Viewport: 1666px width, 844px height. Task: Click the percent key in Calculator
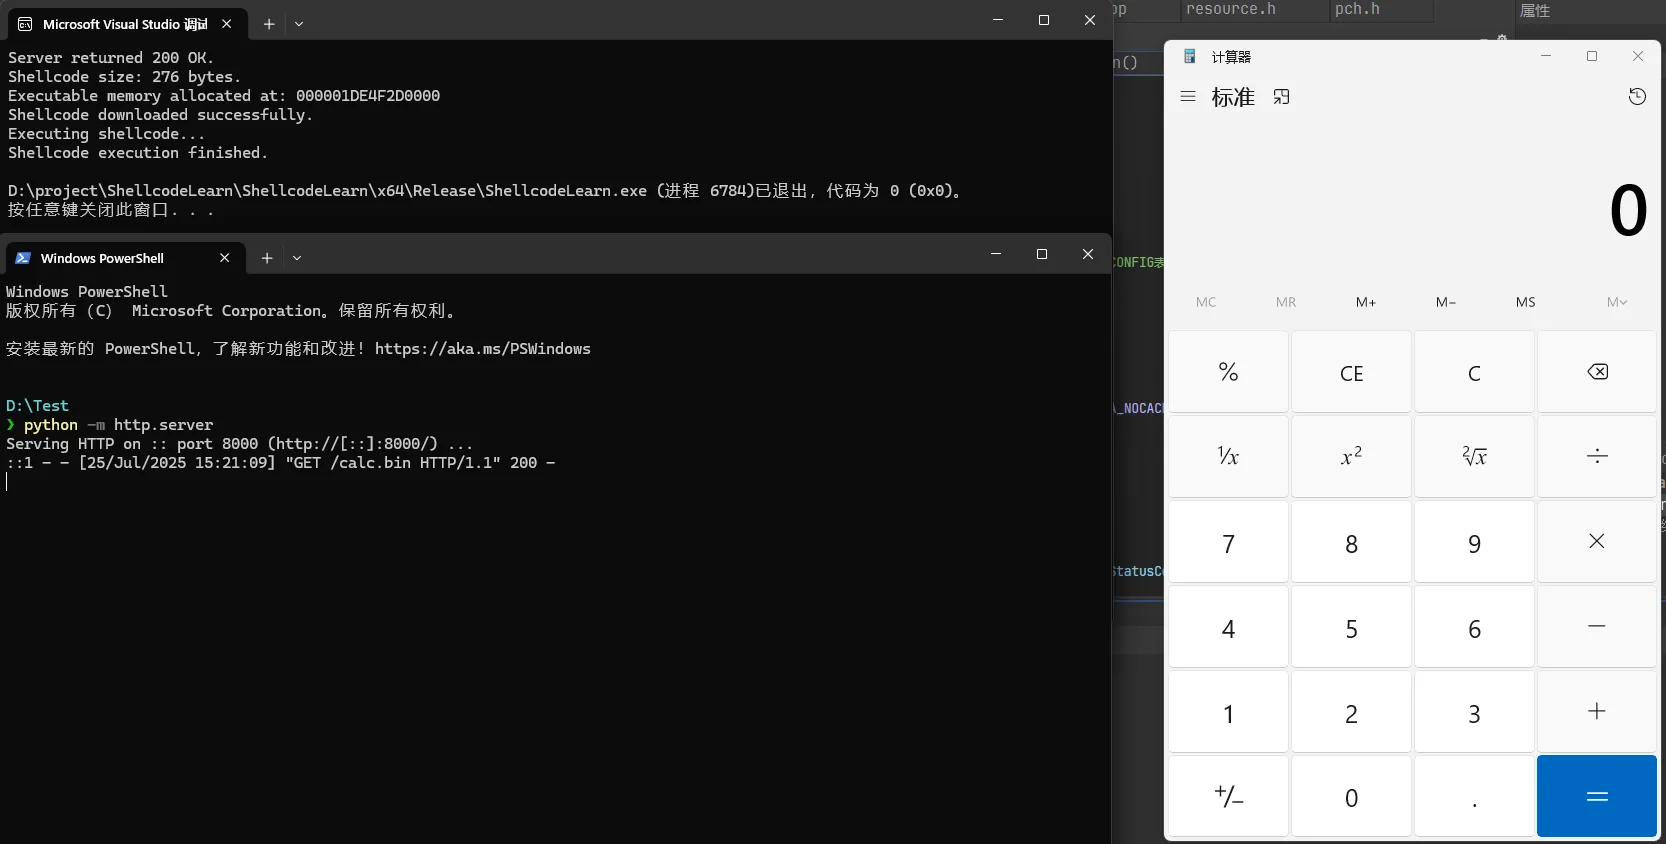[1229, 372]
